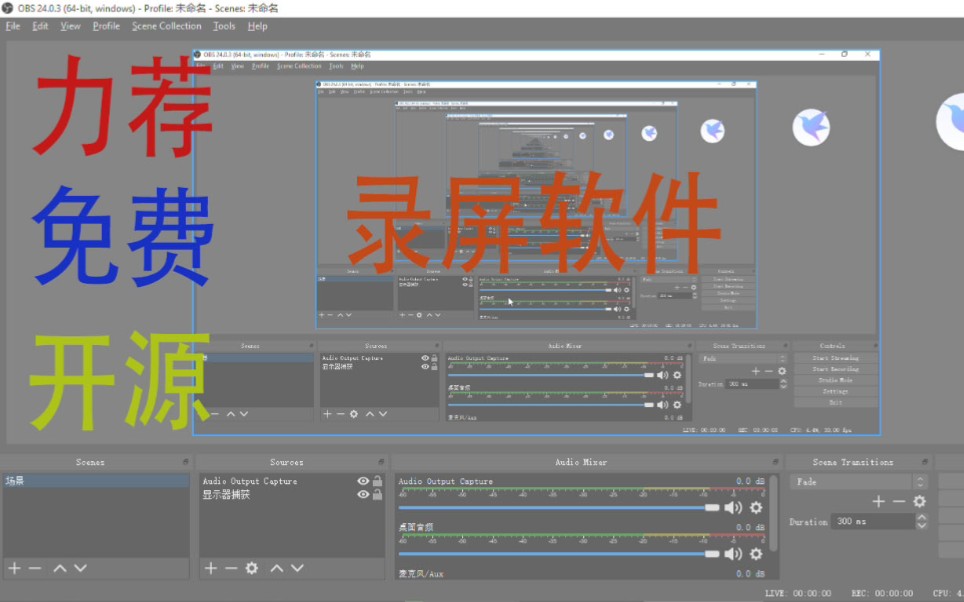The height and width of the screenshot is (602, 964).
Task: Move source up using the up arrow icon
Action: pyautogui.click(x=278, y=567)
